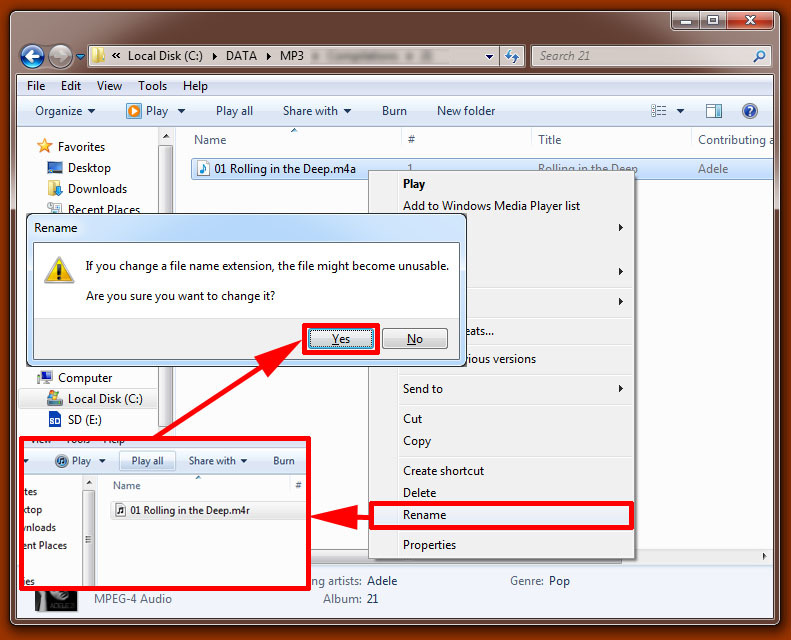
Task: Click Adele in contributing artists details
Action: [382, 581]
